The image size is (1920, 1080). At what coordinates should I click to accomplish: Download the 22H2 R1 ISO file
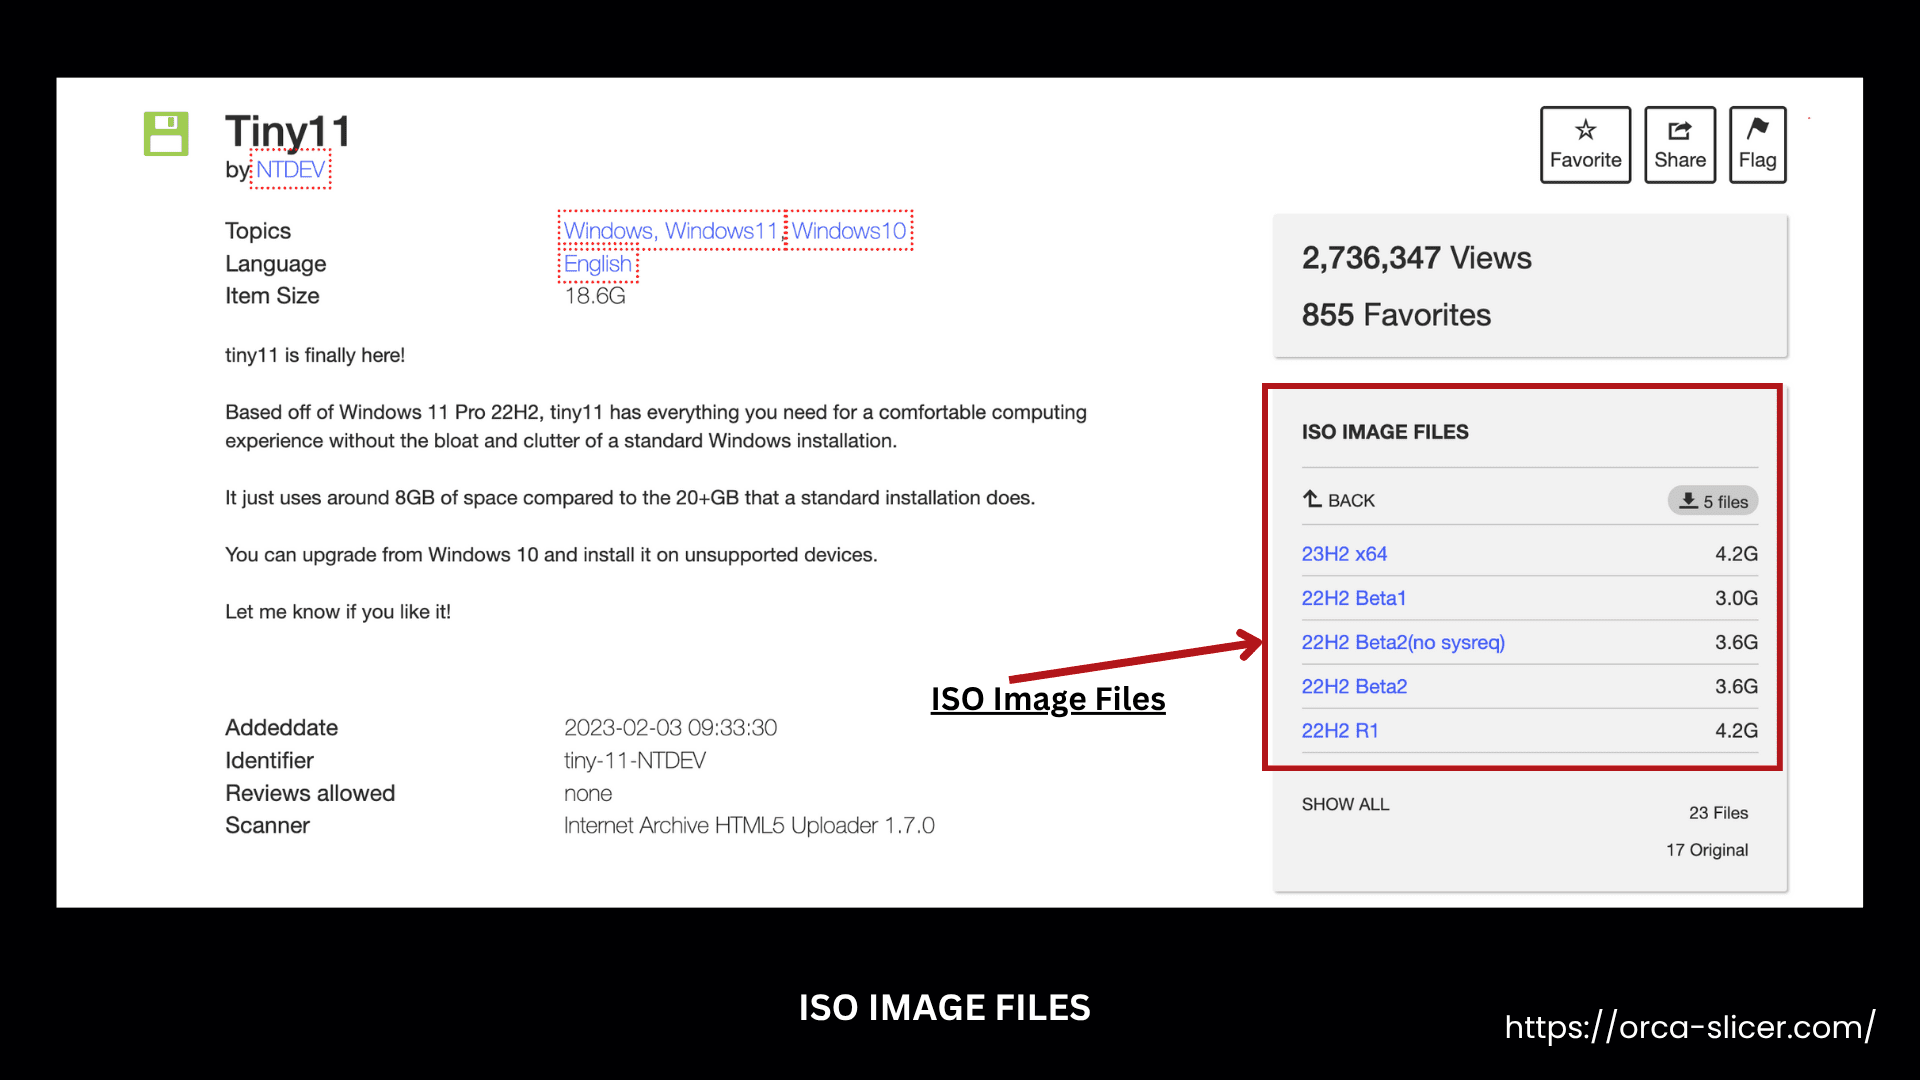click(1339, 730)
